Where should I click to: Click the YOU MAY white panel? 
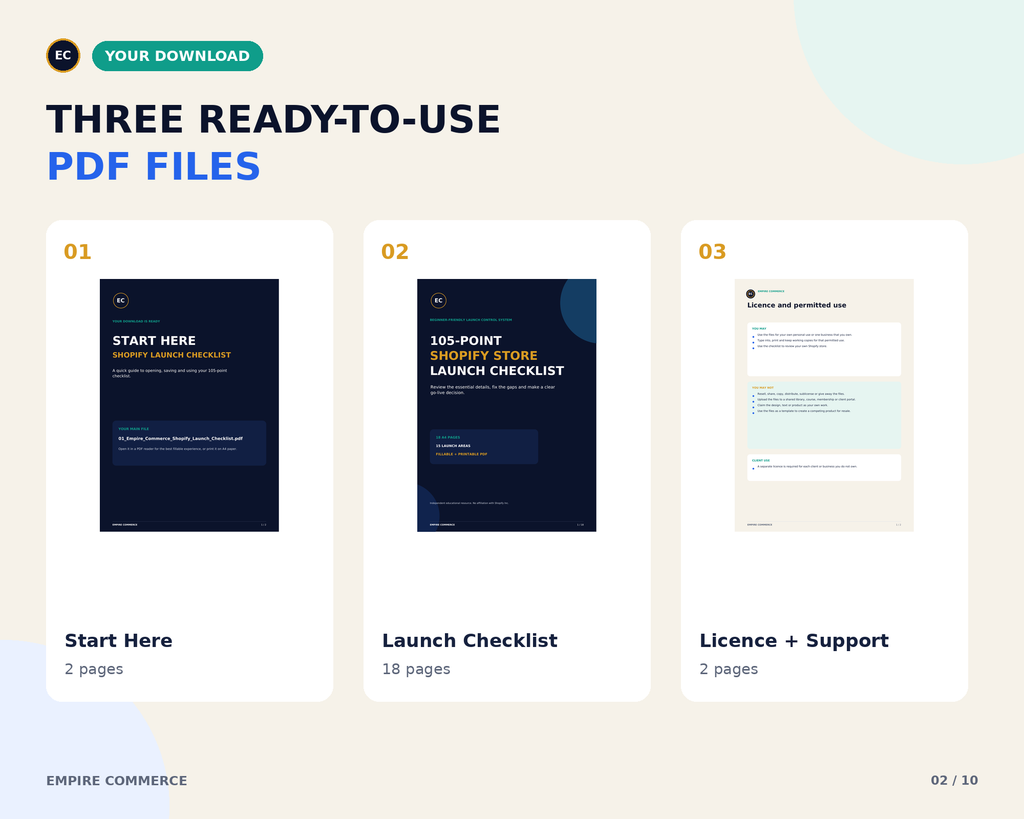824,349
